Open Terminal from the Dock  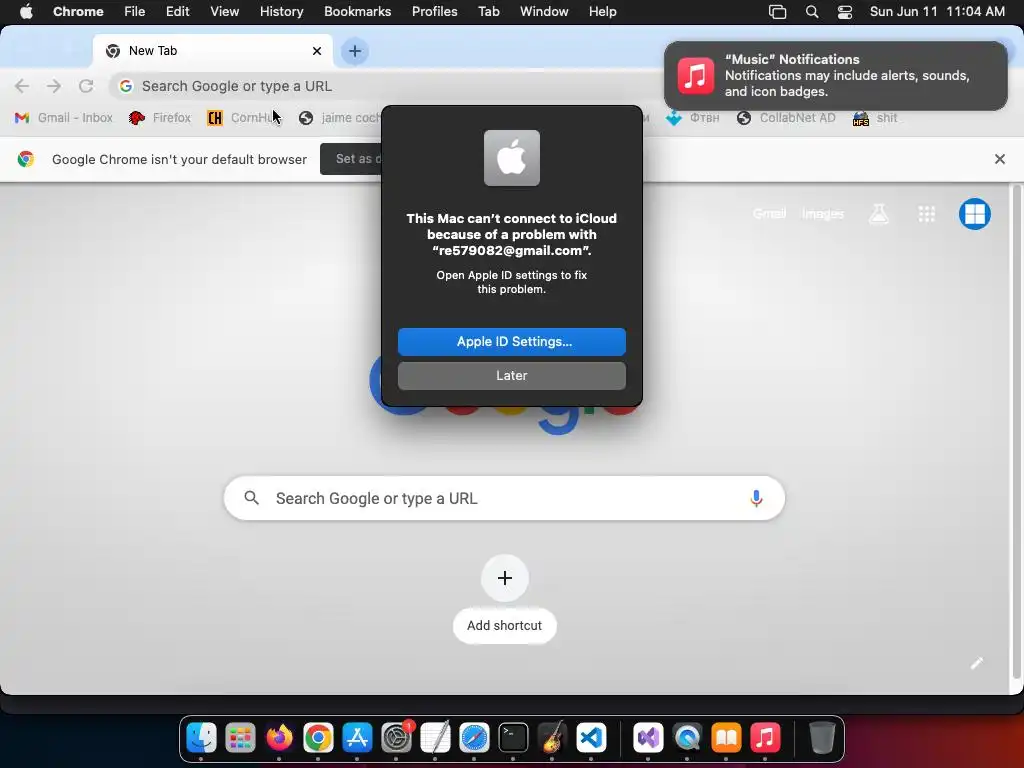point(513,738)
